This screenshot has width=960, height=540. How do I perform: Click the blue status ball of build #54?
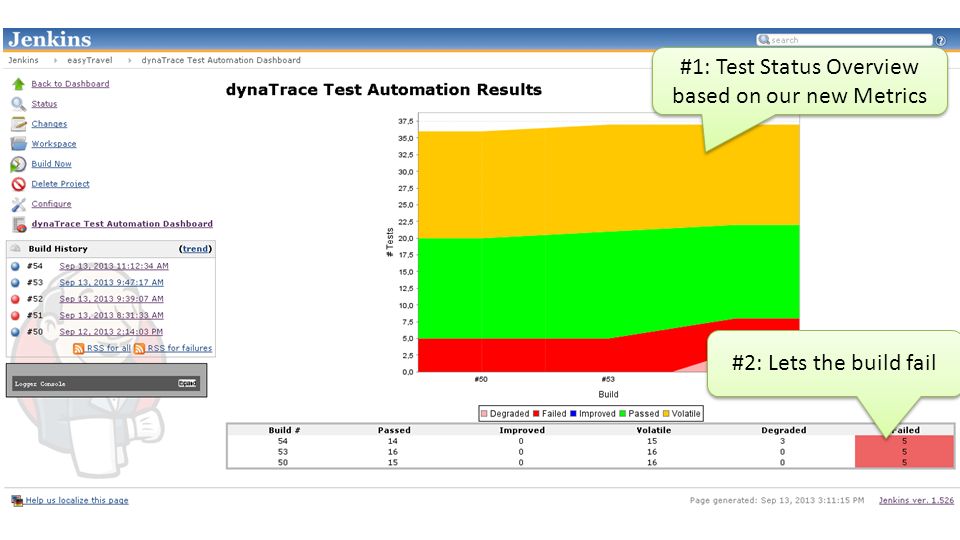[15, 266]
